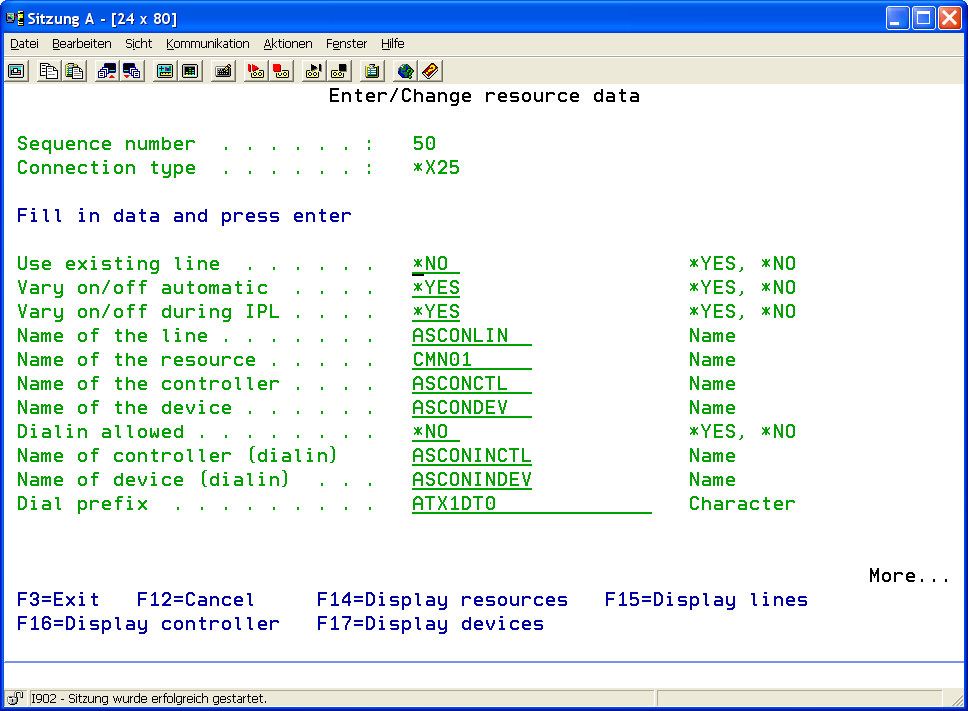Click F17=Display devices label
The image size is (968, 711).
point(430,624)
